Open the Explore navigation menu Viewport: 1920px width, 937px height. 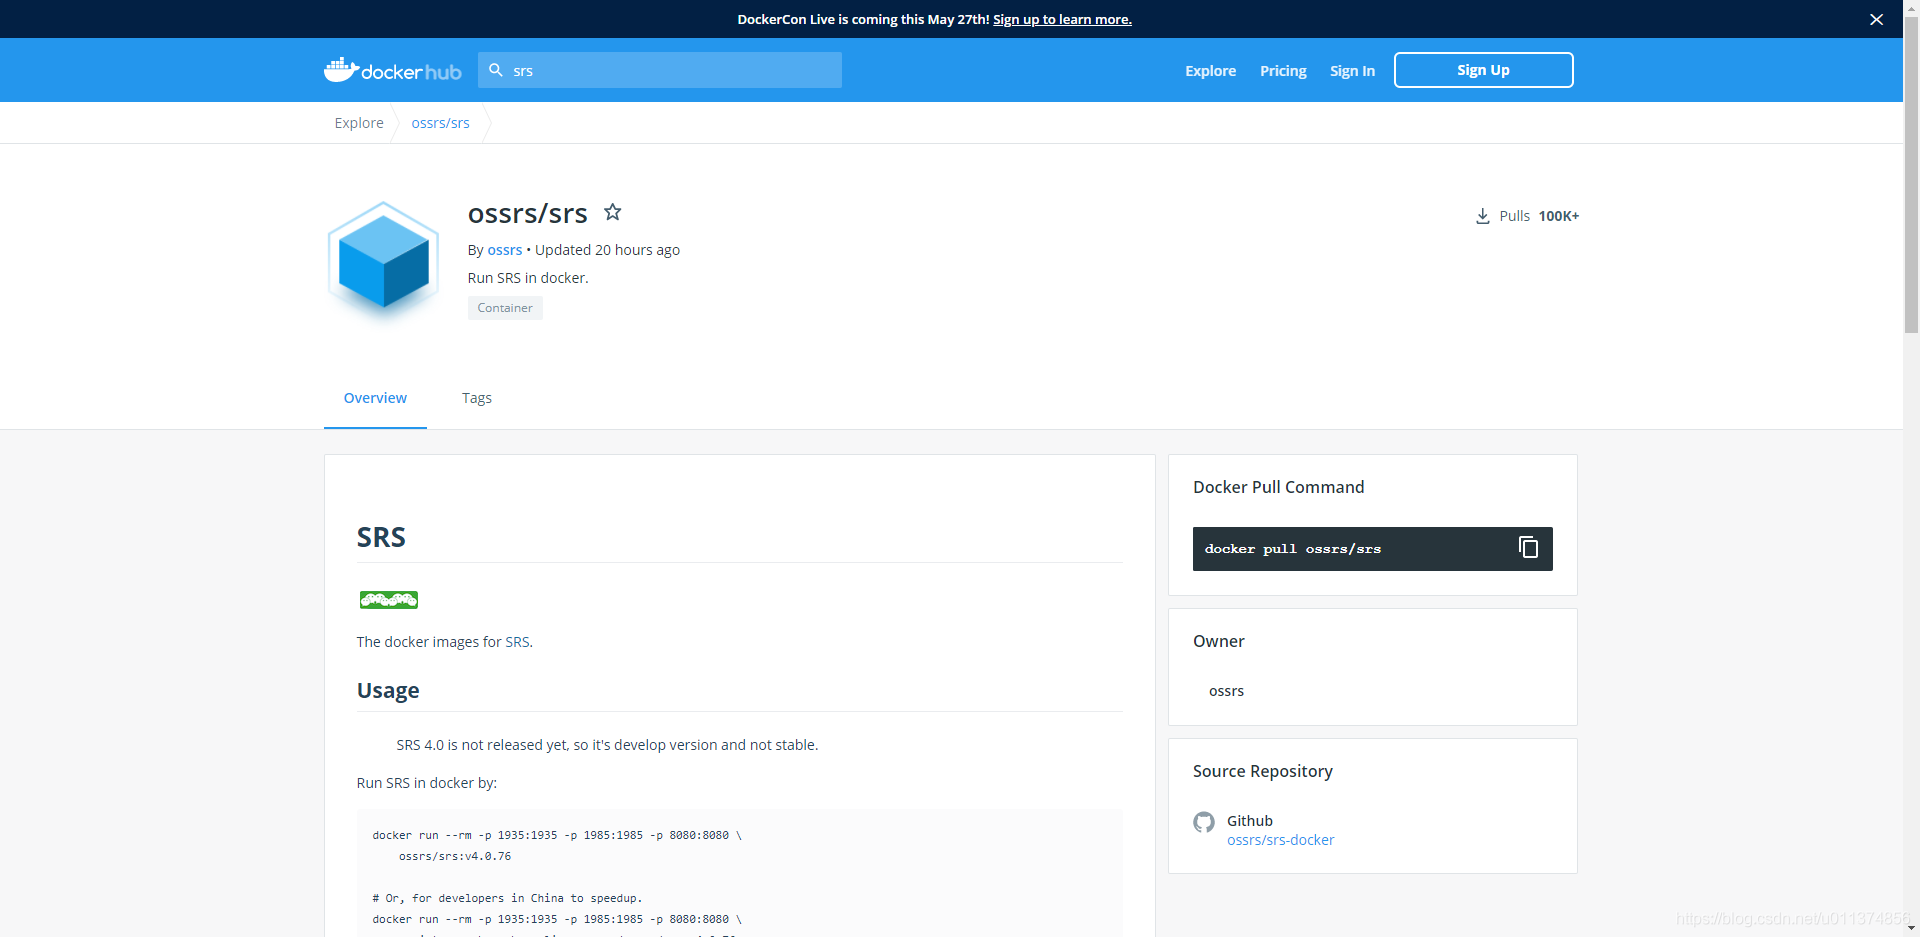1210,70
